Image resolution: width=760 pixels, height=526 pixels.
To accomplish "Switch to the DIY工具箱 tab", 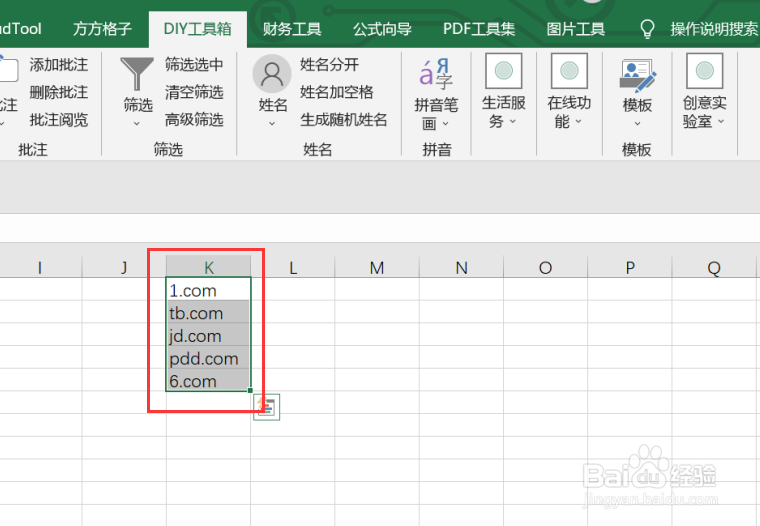I will click(198, 29).
